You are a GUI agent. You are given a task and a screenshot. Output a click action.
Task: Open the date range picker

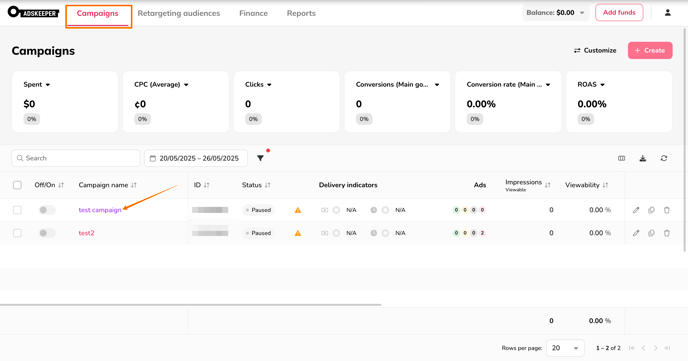pos(196,158)
